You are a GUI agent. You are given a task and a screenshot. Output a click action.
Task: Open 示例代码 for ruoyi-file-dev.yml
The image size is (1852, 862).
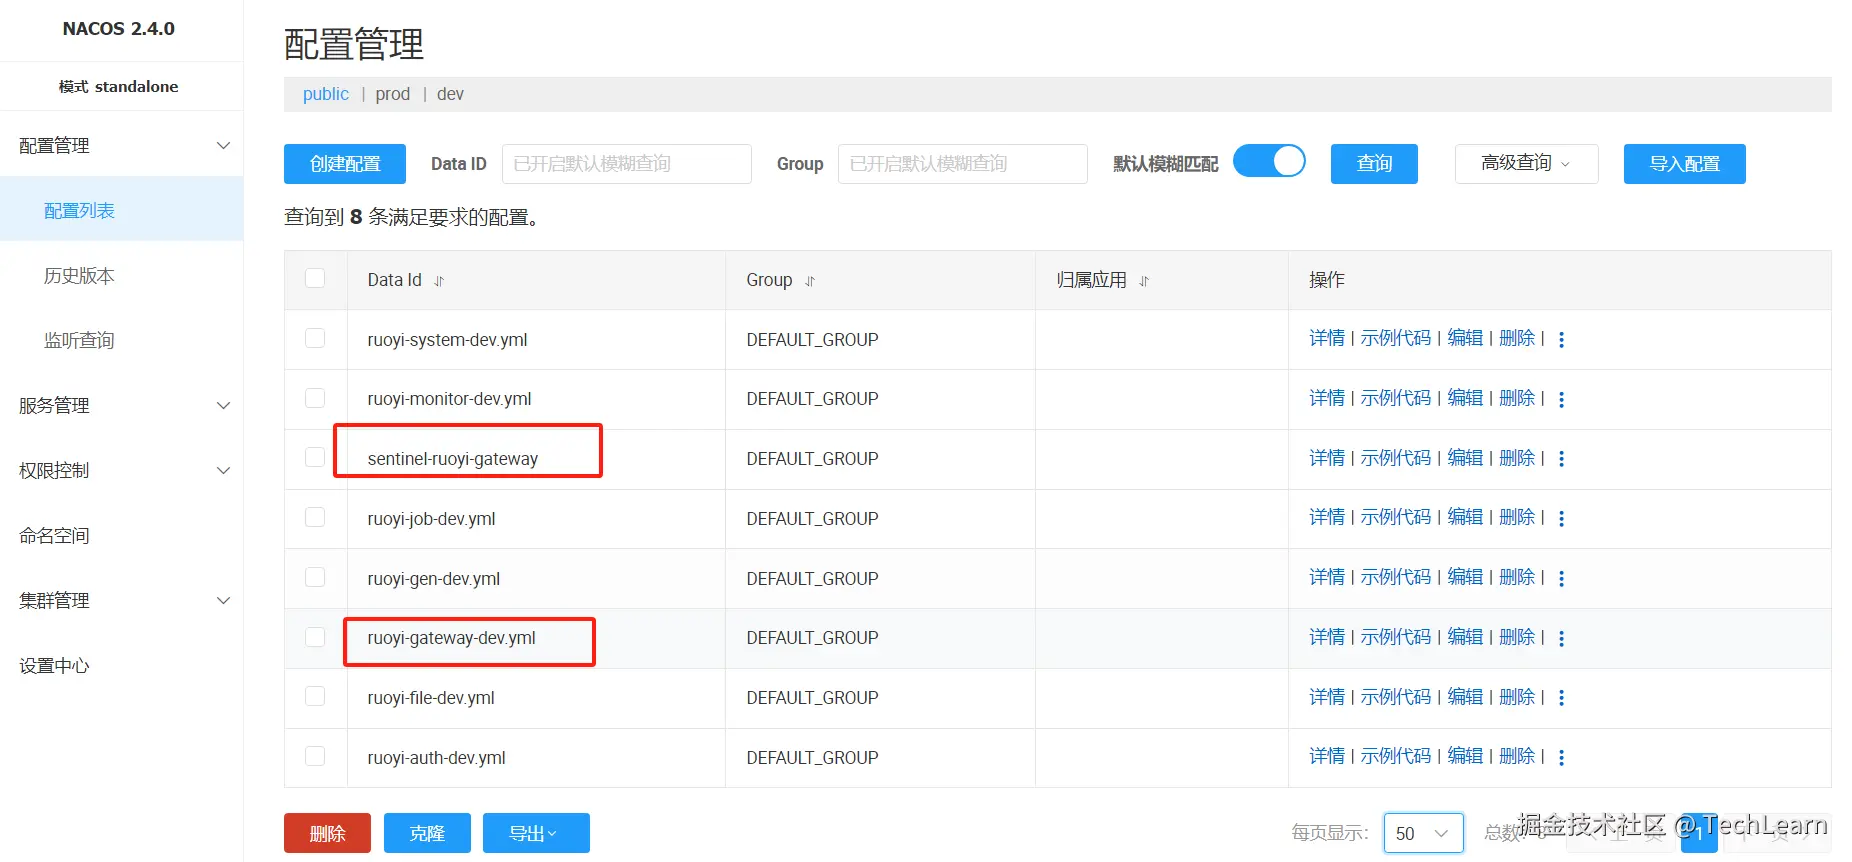(1396, 697)
